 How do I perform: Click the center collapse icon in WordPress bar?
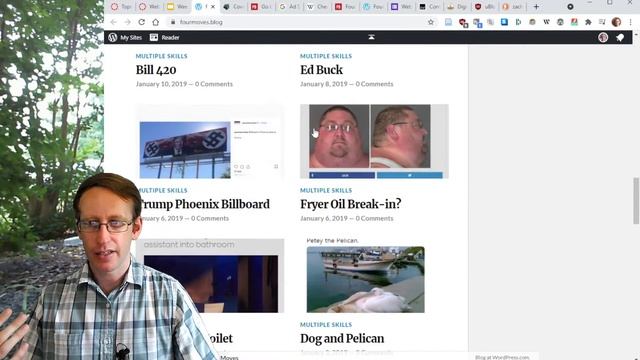point(371,37)
